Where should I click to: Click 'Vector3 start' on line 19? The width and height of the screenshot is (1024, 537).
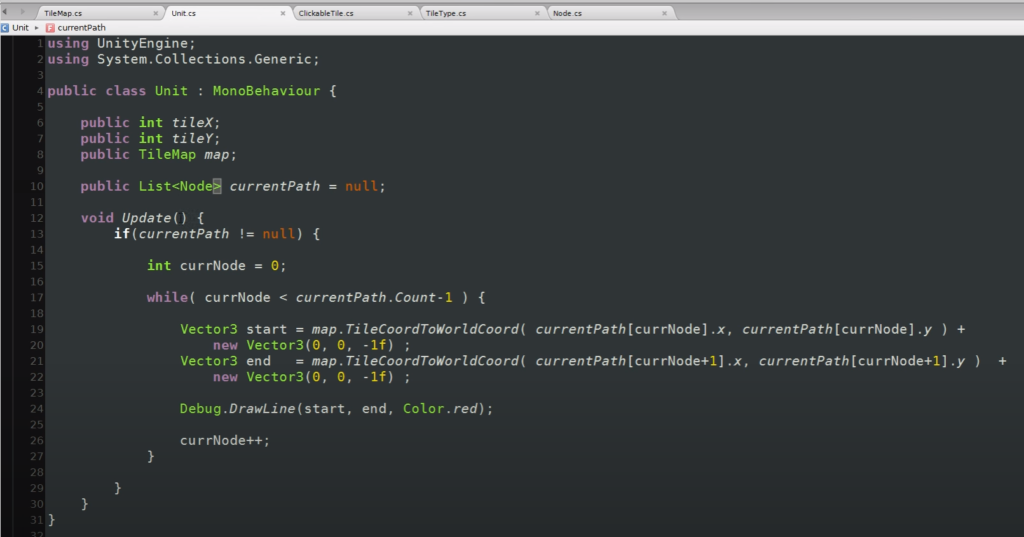233,329
